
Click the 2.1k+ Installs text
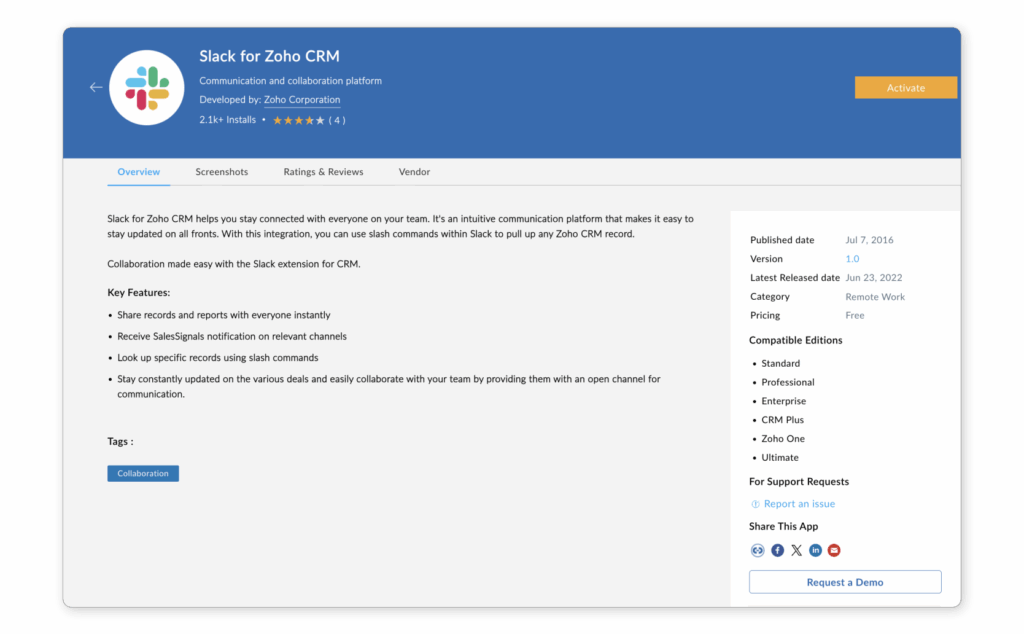227,120
